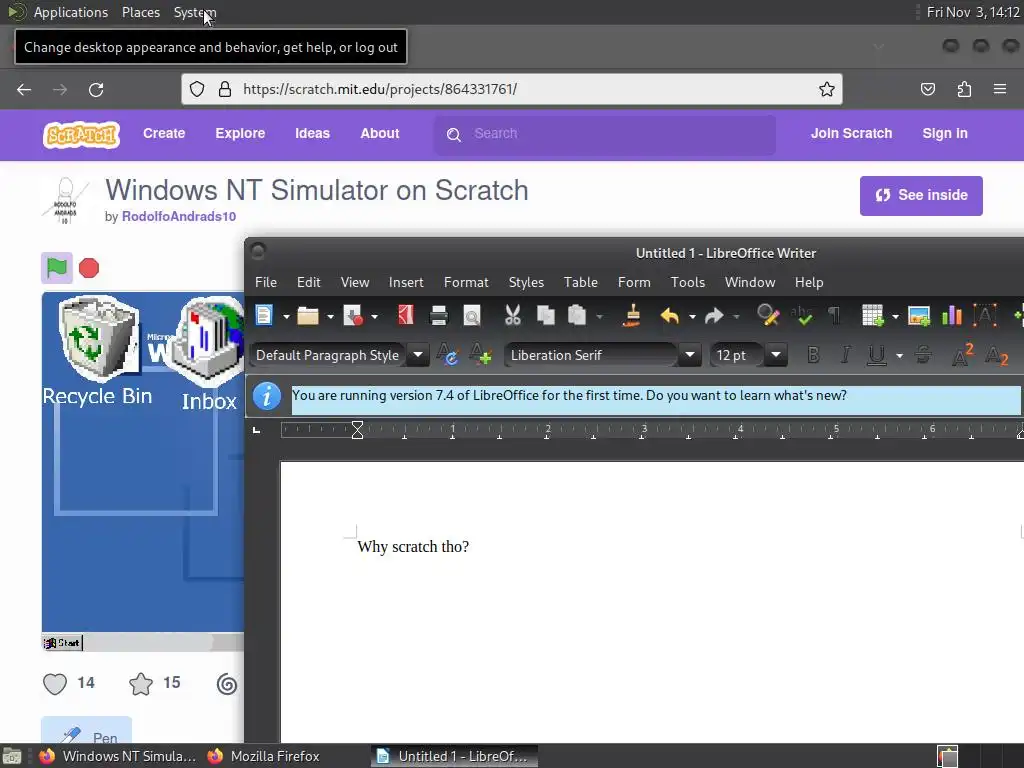
Task: Click the Save document icon in Writer
Action: tap(353, 316)
